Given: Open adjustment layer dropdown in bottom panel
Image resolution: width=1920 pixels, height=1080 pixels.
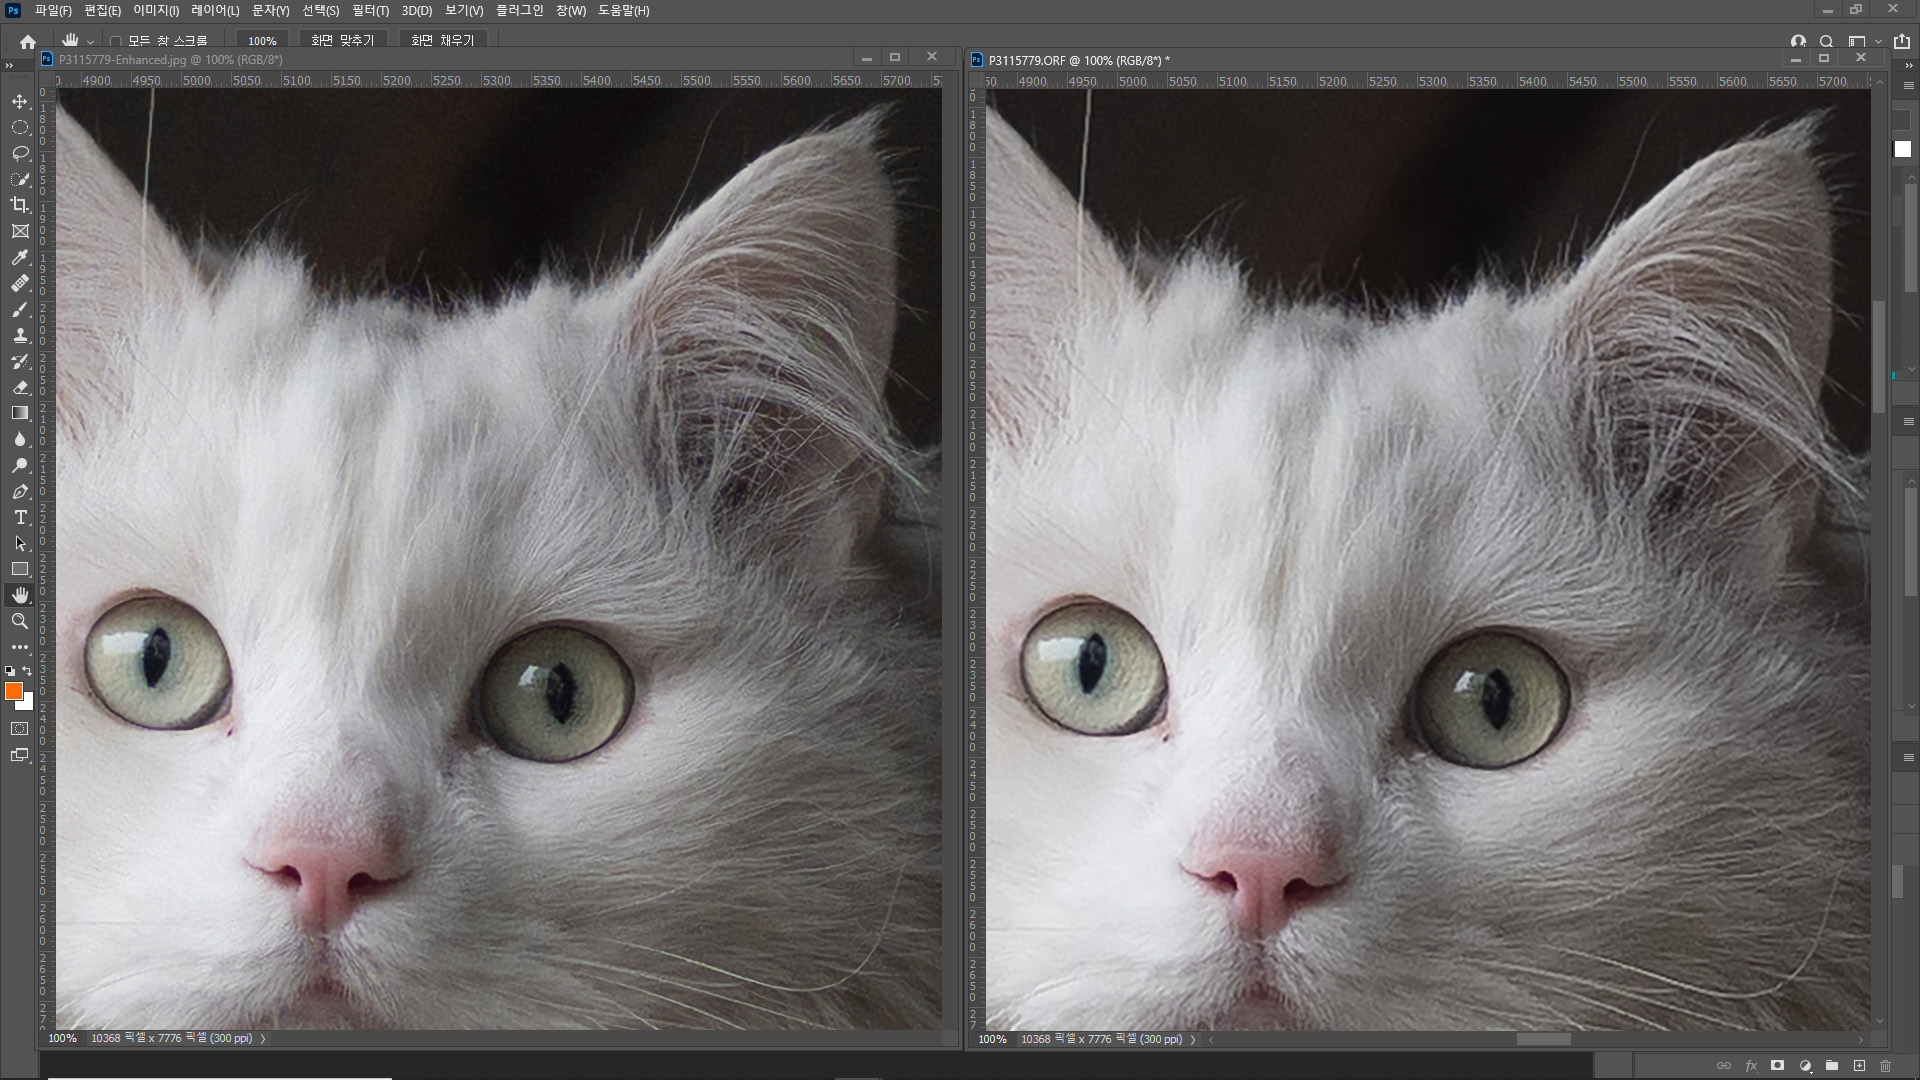Looking at the screenshot, I should [x=1805, y=1066].
